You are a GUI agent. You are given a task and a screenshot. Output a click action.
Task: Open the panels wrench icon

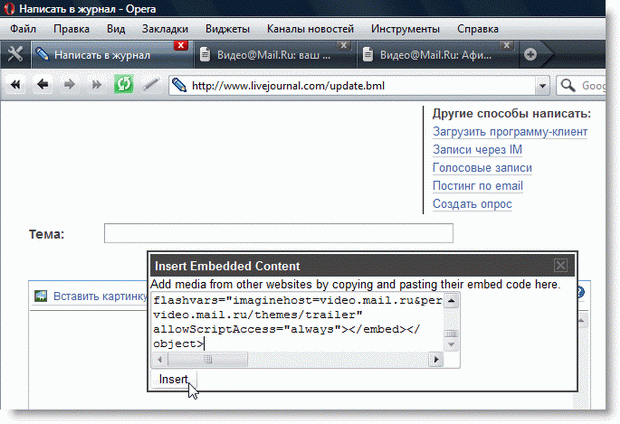(x=15, y=54)
